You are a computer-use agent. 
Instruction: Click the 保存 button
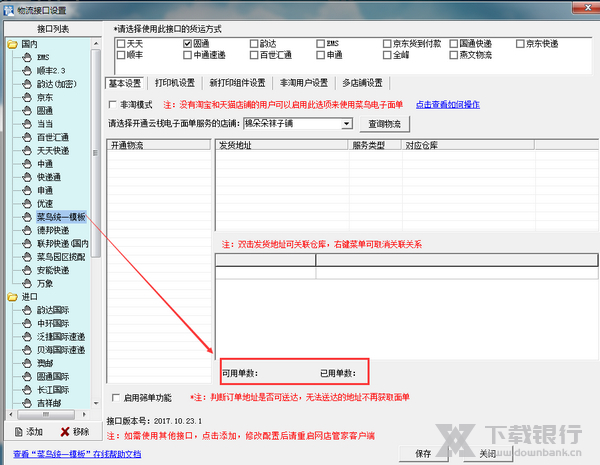423,454
